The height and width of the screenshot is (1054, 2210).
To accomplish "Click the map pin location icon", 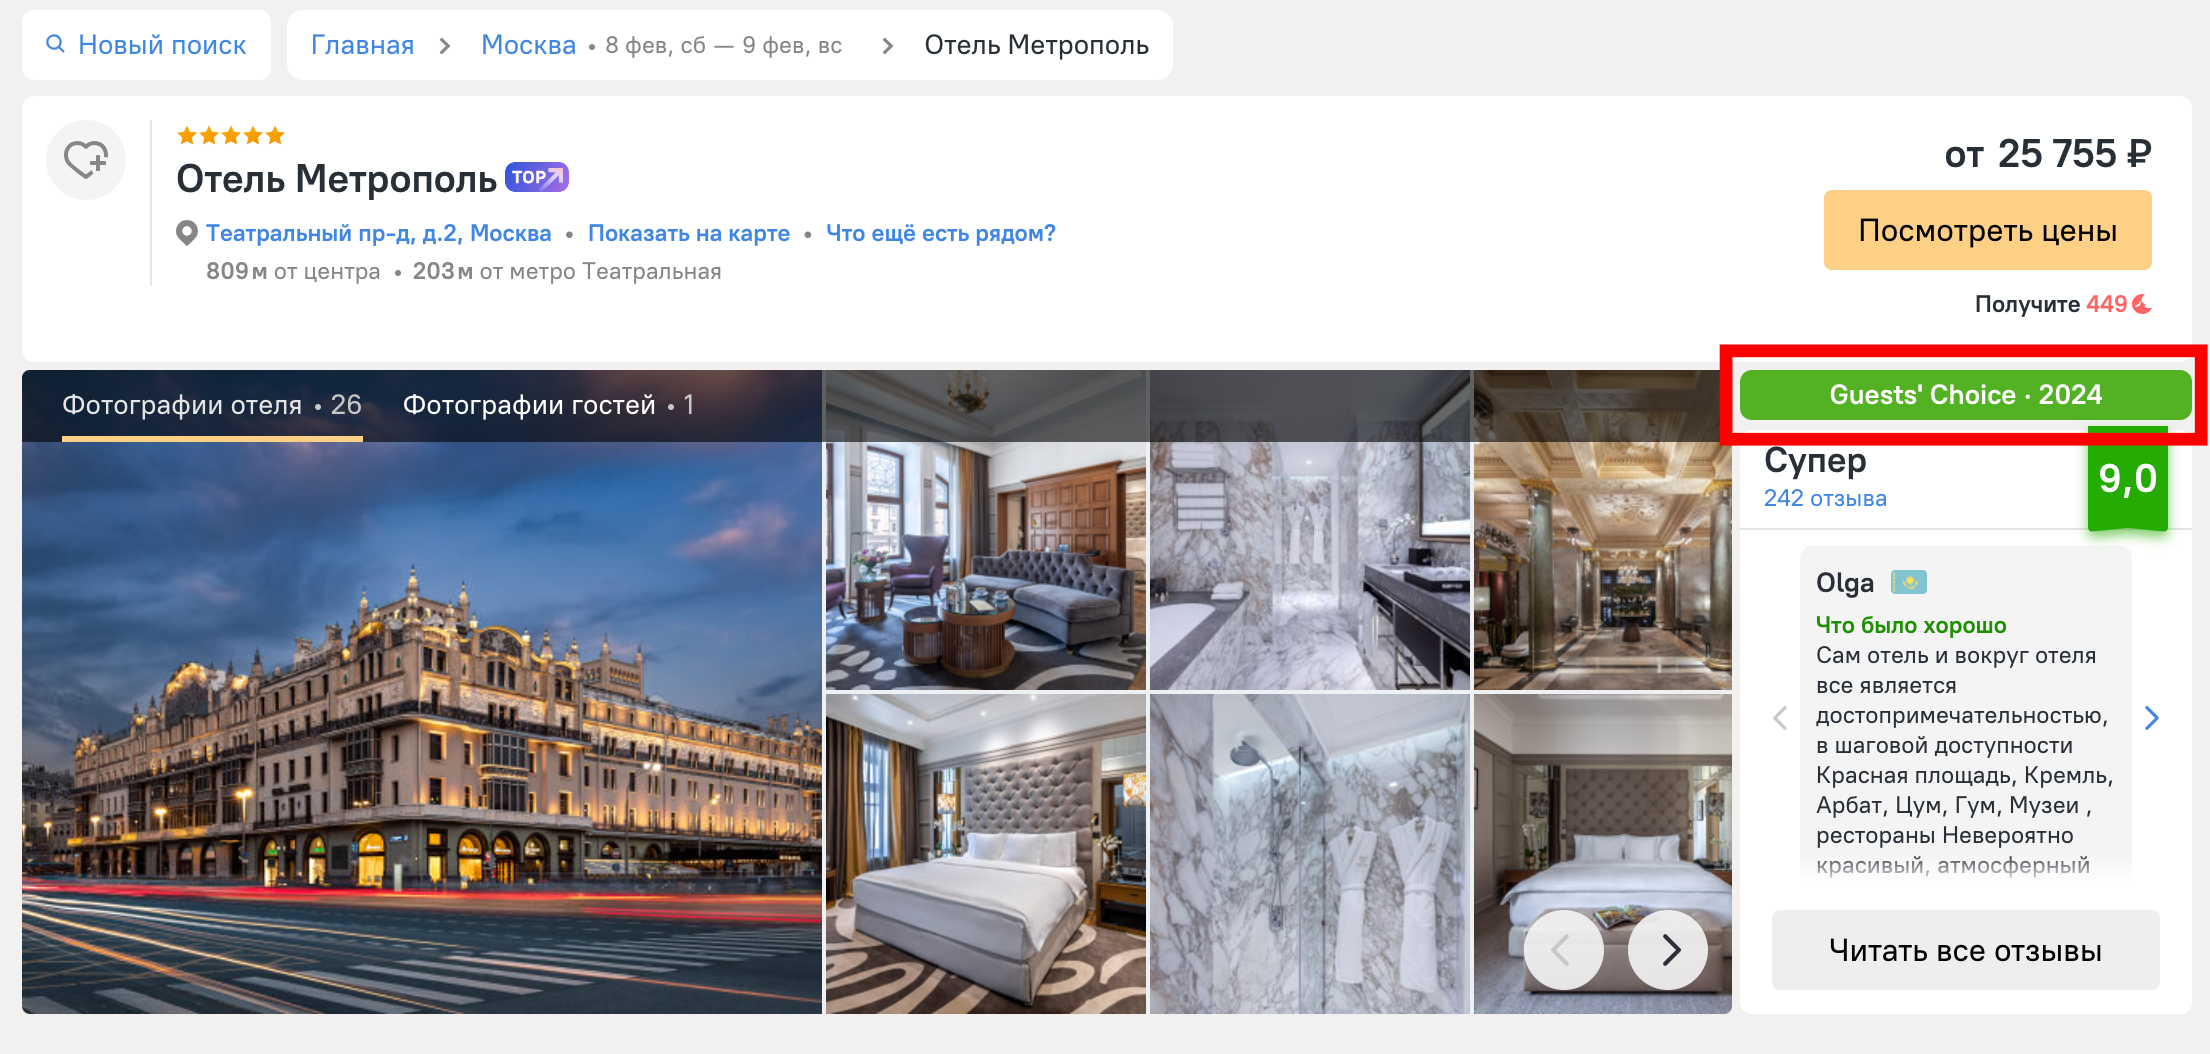I will tap(186, 233).
